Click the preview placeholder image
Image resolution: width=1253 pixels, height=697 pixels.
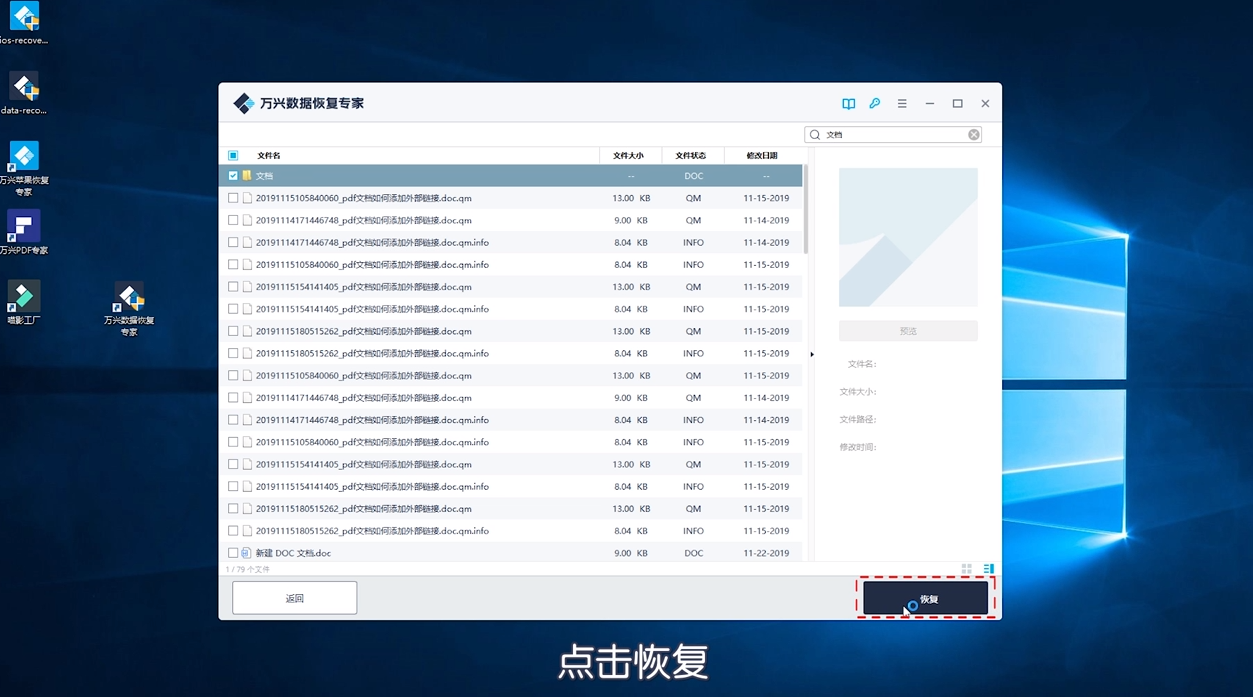[908, 237]
